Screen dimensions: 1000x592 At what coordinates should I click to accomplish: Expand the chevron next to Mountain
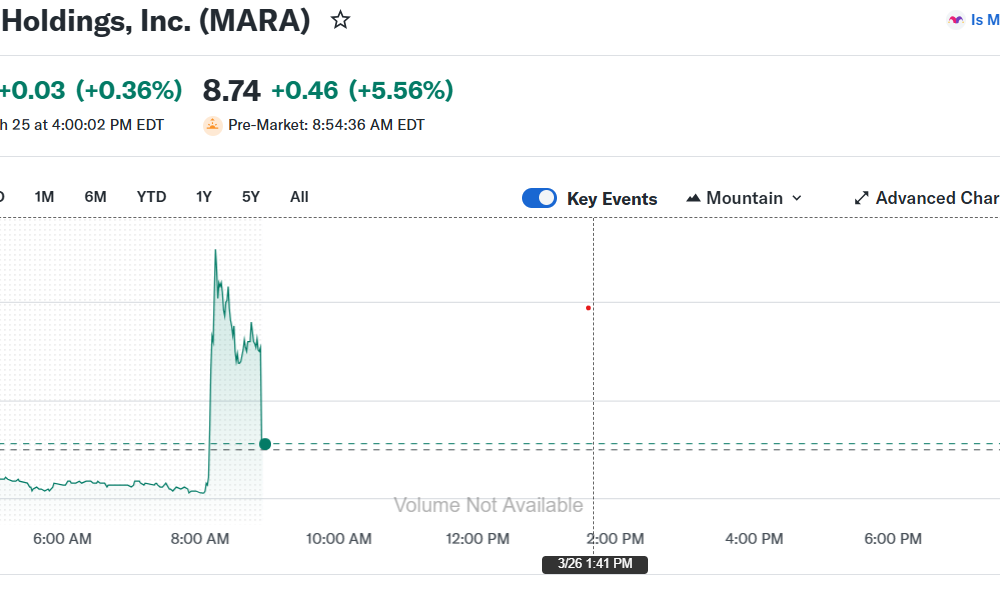[x=798, y=198]
